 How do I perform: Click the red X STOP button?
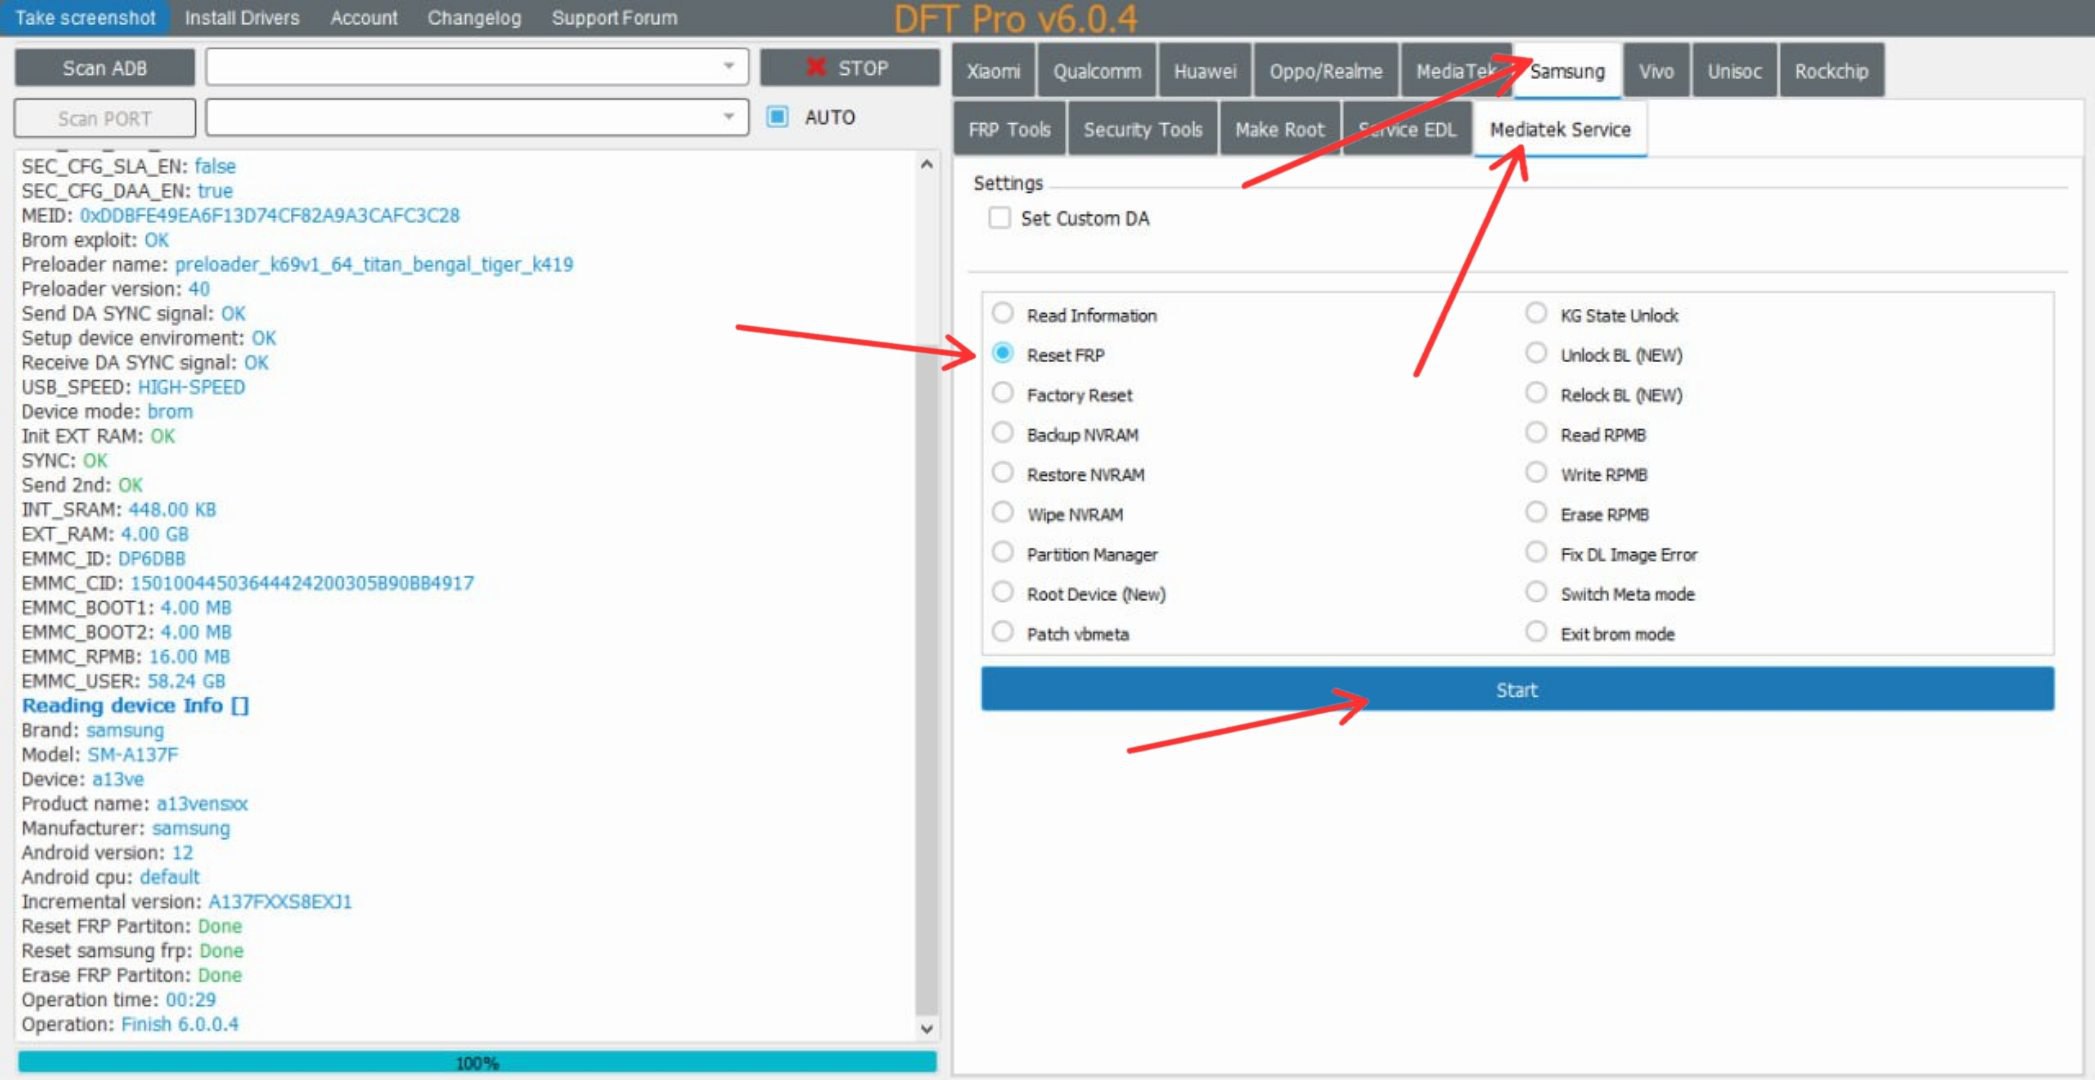point(849,68)
